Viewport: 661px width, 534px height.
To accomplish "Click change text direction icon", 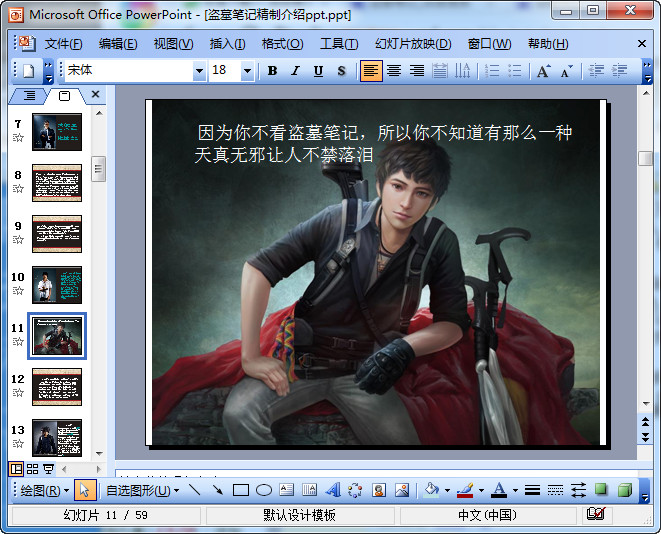I will [462, 70].
